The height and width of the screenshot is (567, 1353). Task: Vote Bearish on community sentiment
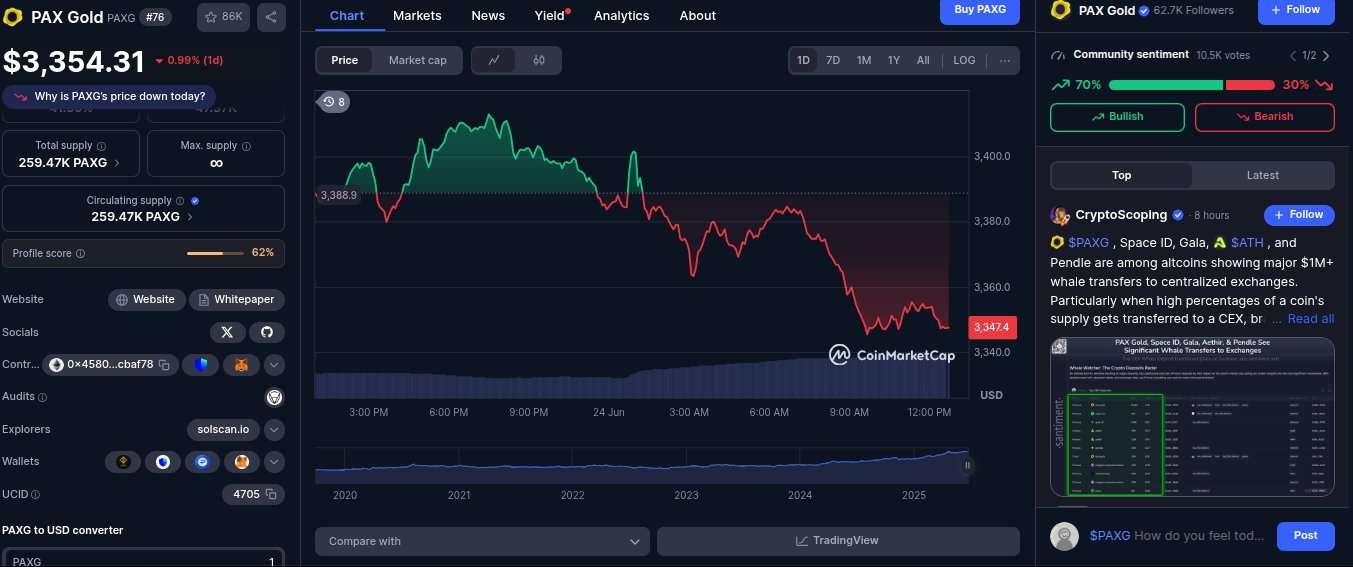point(1265,117)
